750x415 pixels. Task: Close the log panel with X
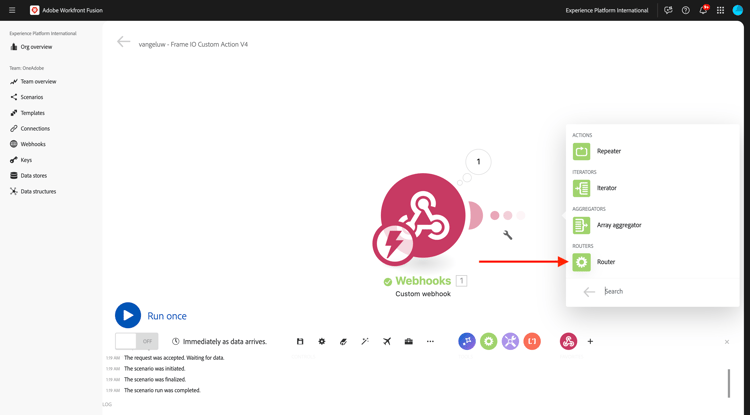point(727,342)
